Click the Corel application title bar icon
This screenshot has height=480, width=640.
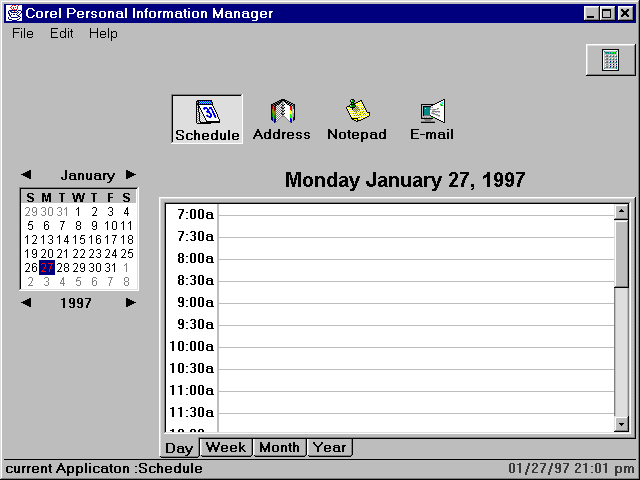(13, 13)
